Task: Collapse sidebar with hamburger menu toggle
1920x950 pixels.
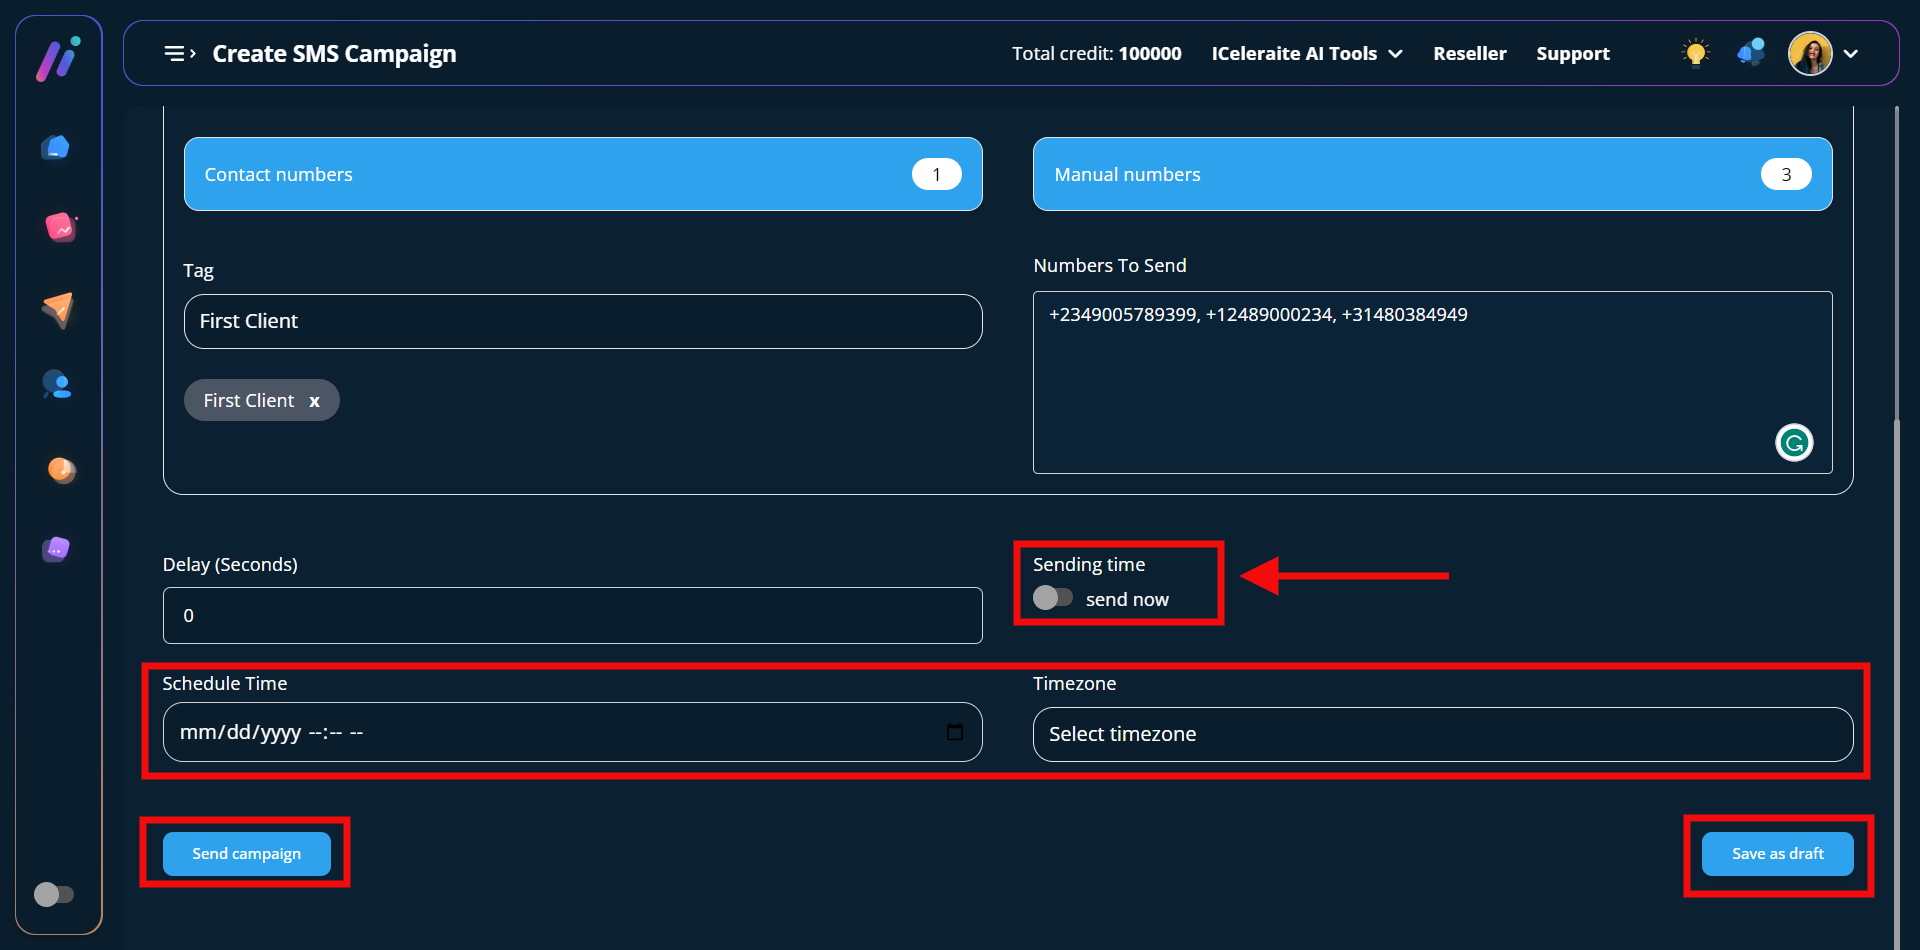Action: 179,54
